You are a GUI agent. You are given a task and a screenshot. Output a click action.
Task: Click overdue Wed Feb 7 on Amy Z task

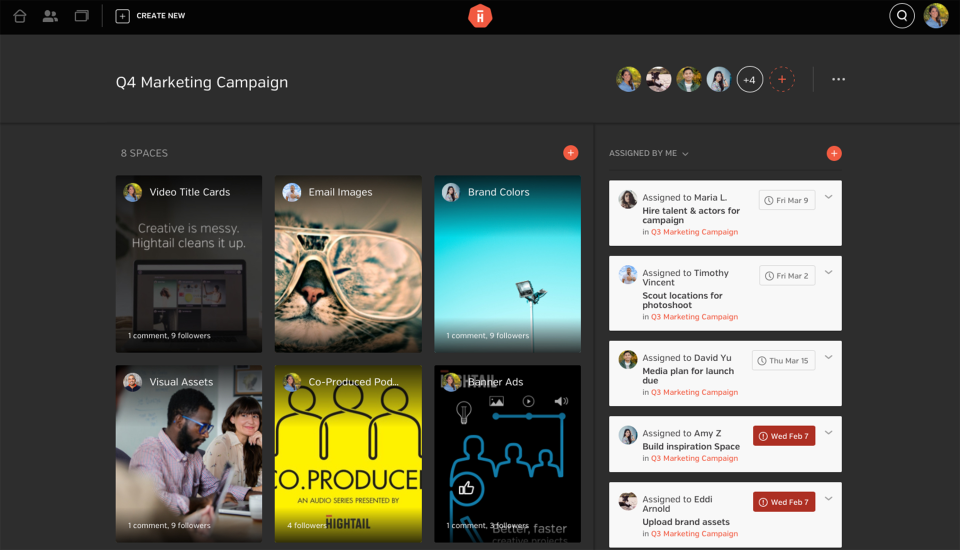point(784,436)
